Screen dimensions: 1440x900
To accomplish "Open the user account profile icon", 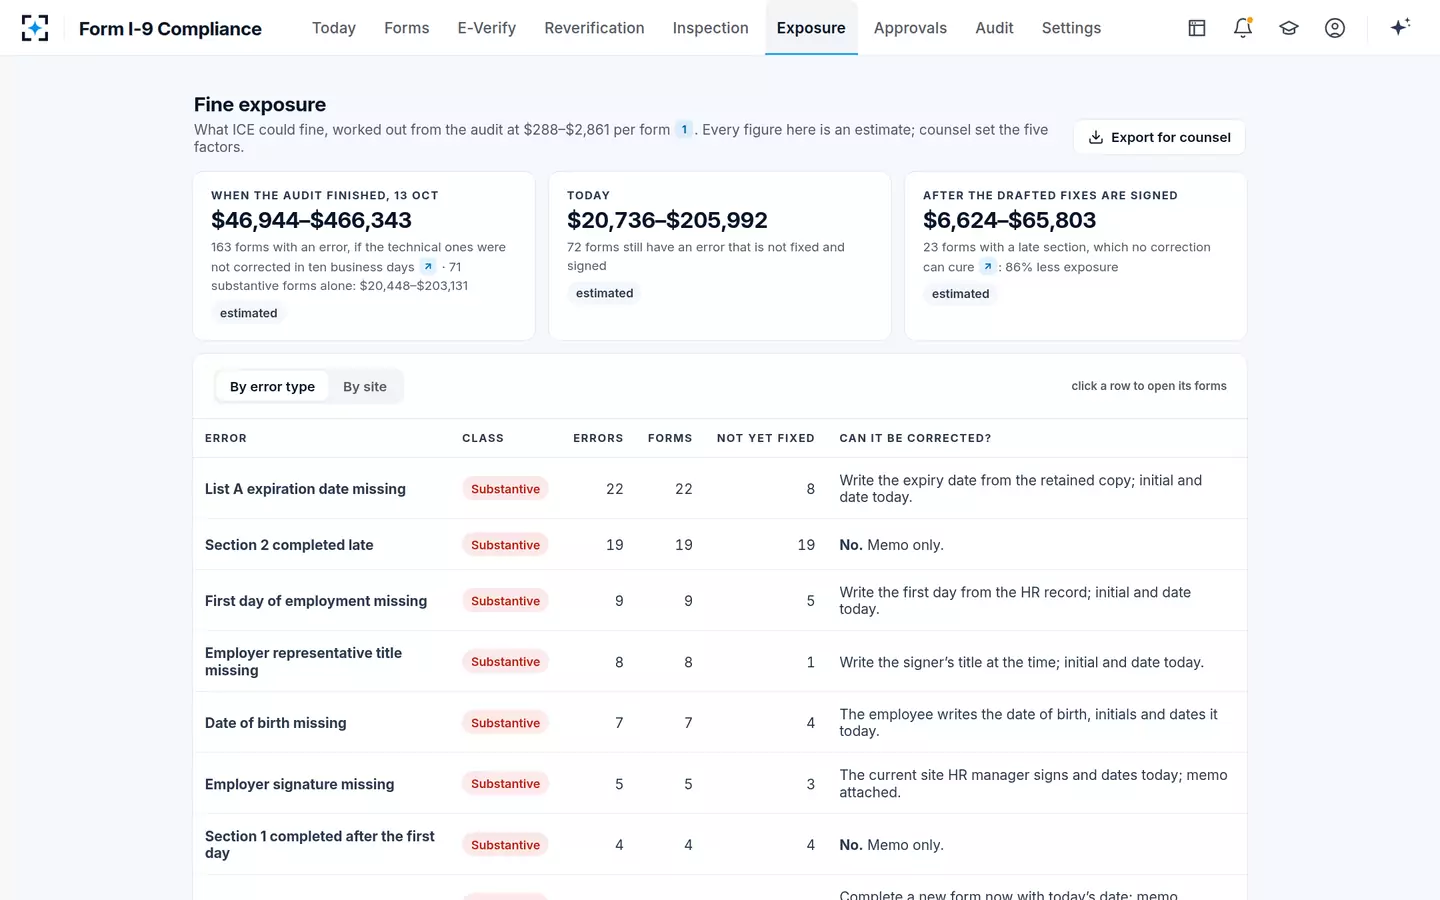I will point(1335,28).
